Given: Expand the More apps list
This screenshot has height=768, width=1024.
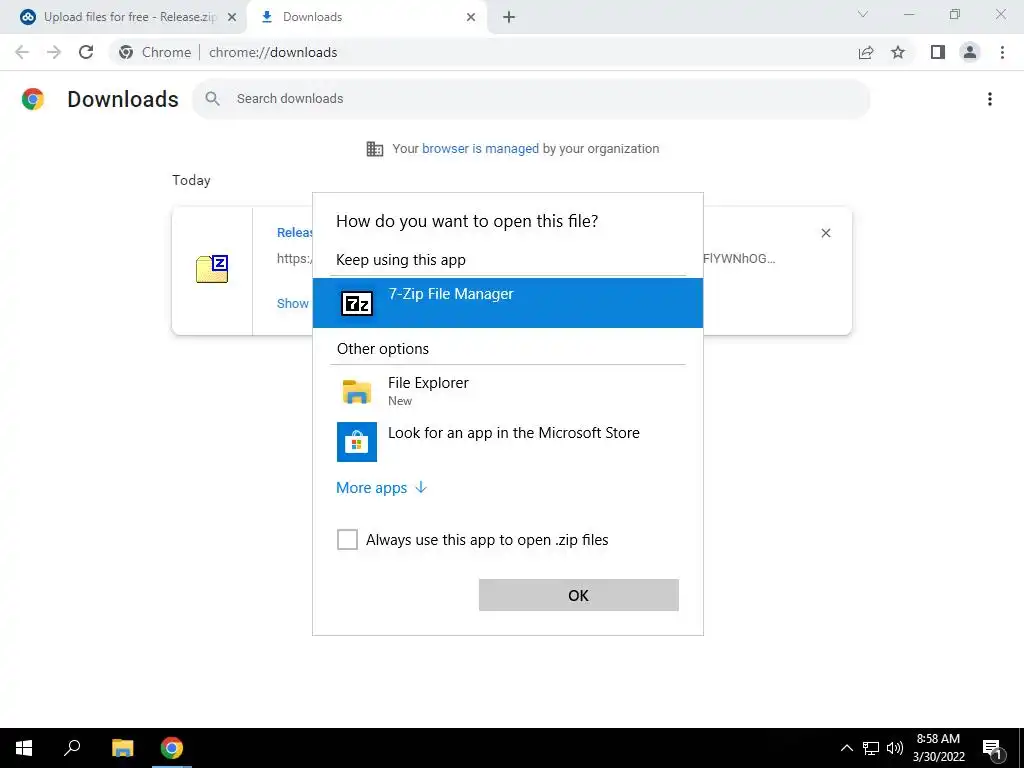Looking at the screenshot, I should tap(381, 488).
